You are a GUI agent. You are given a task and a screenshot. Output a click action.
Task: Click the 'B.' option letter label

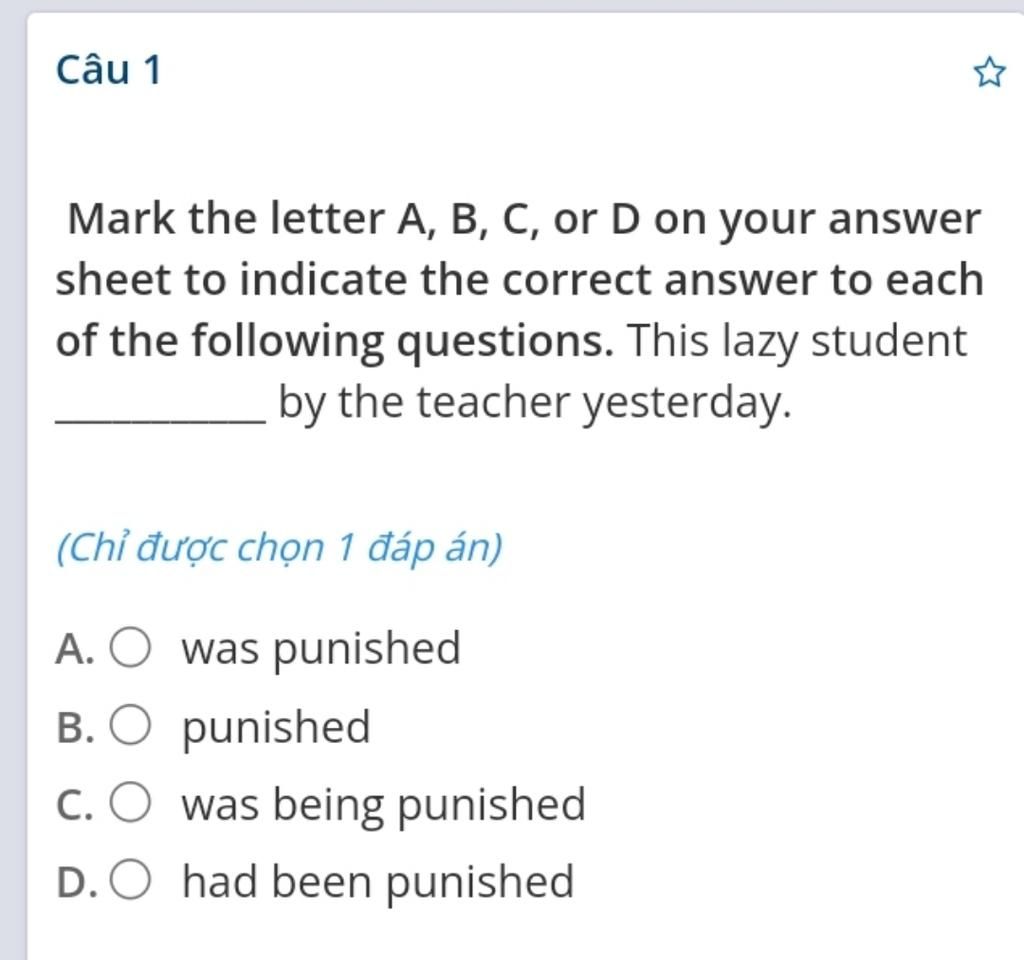pyautogui.click(x=74, y=728)
